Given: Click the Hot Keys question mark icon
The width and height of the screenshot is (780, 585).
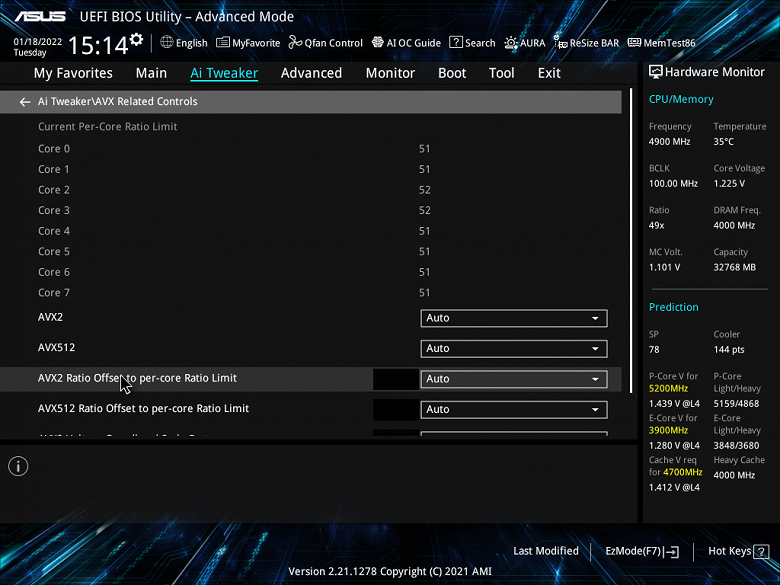Looking at the screenshot, I should coord(761,552).
